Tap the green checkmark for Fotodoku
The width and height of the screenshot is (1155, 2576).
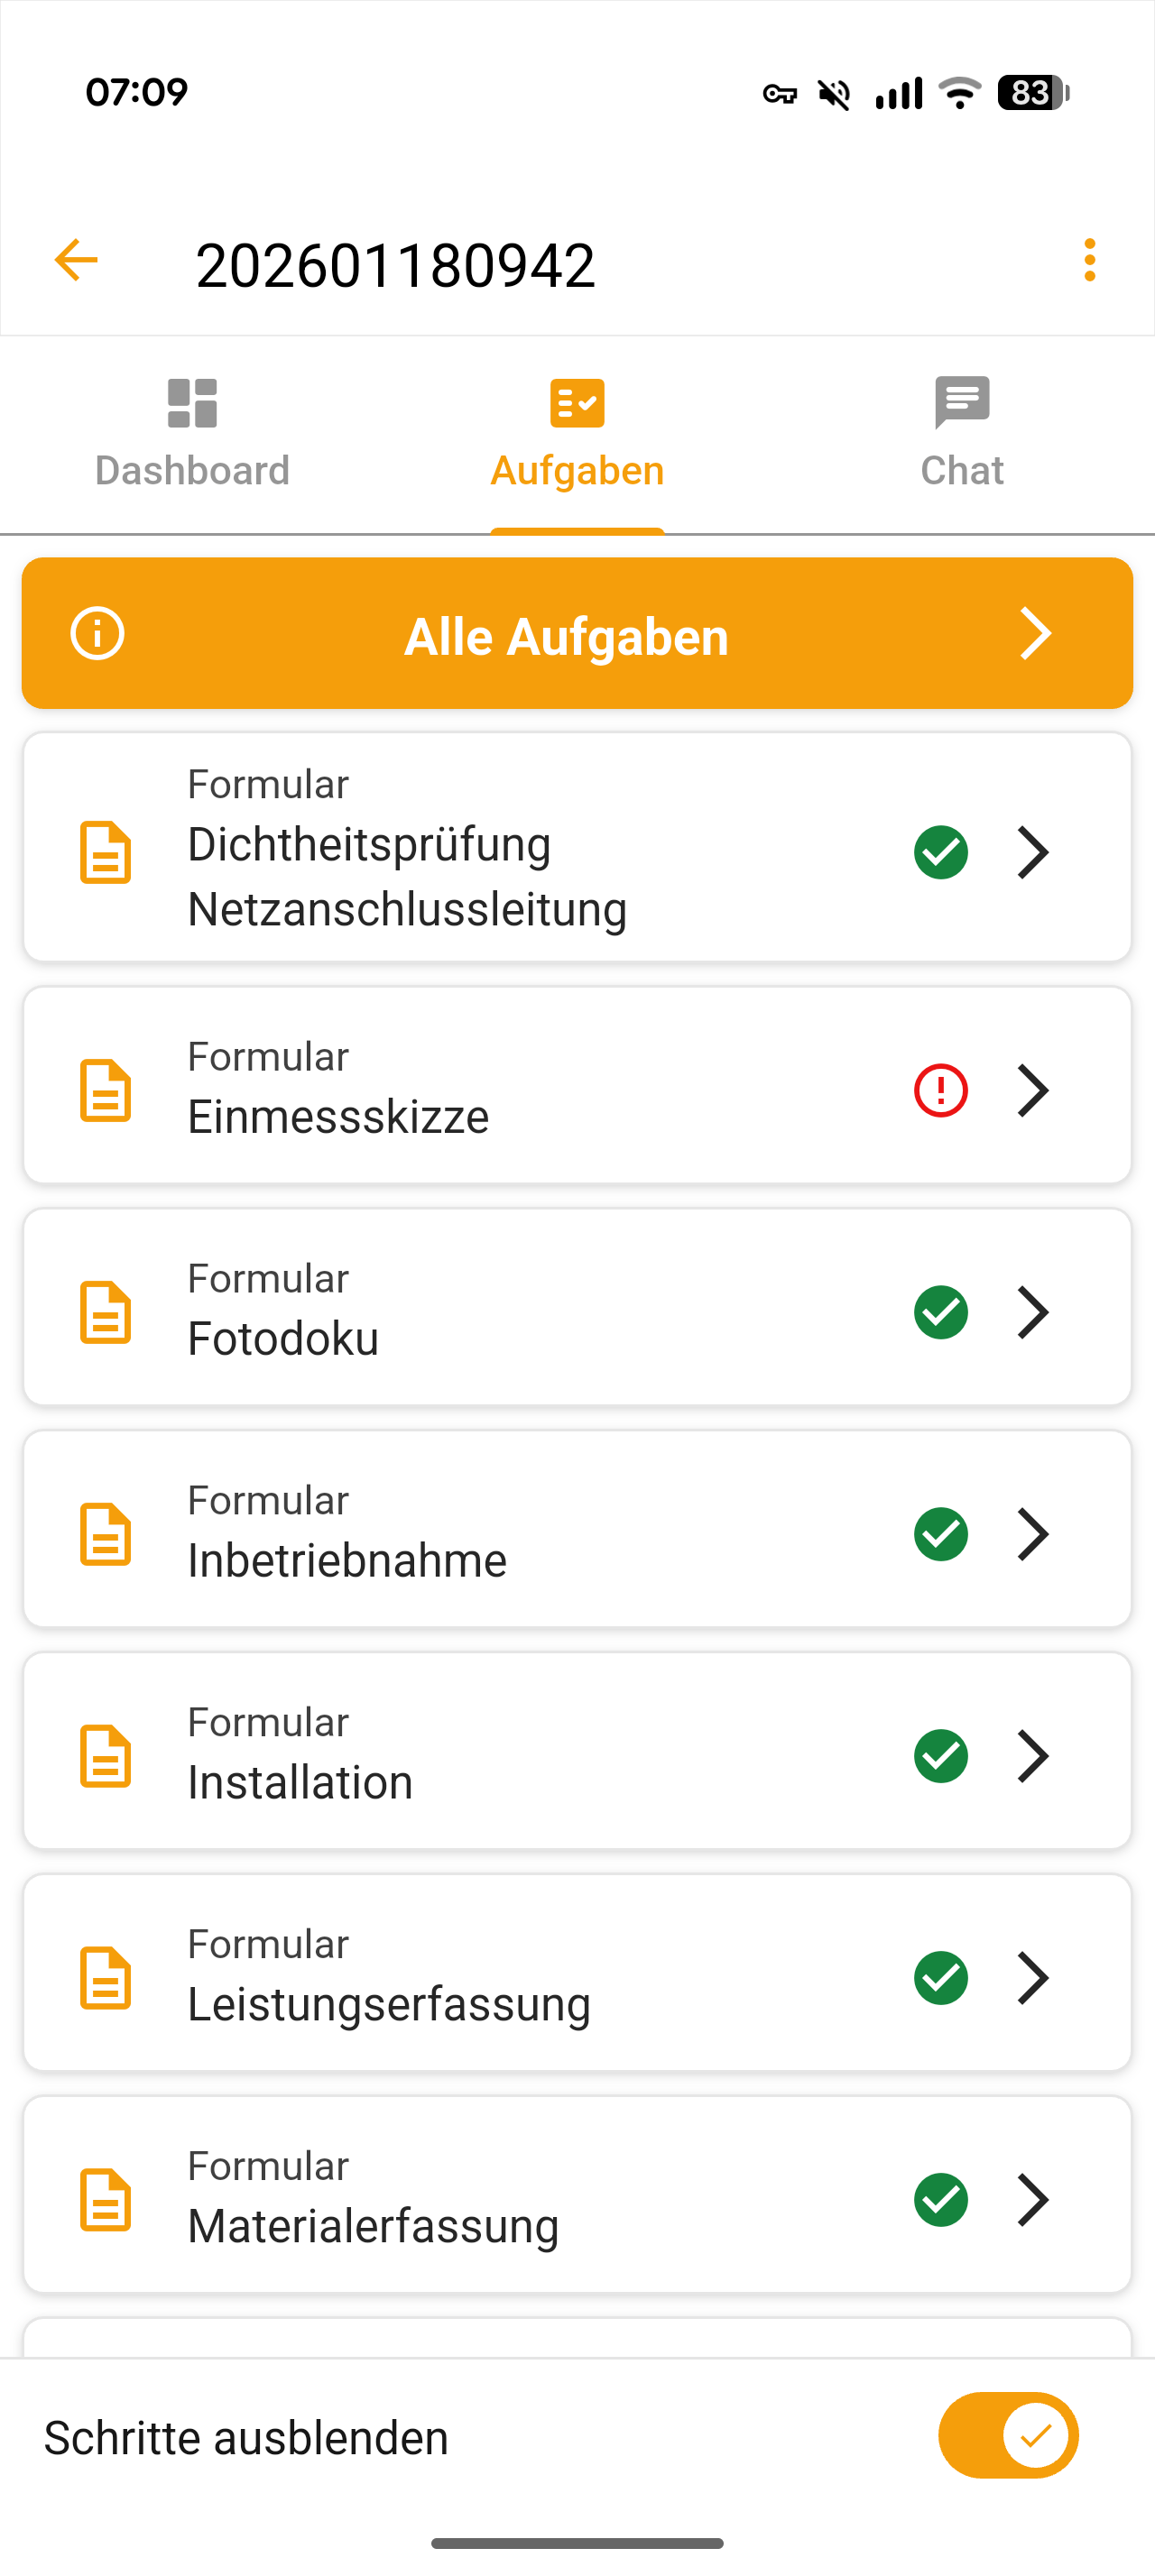click(x=940, y=1312)
